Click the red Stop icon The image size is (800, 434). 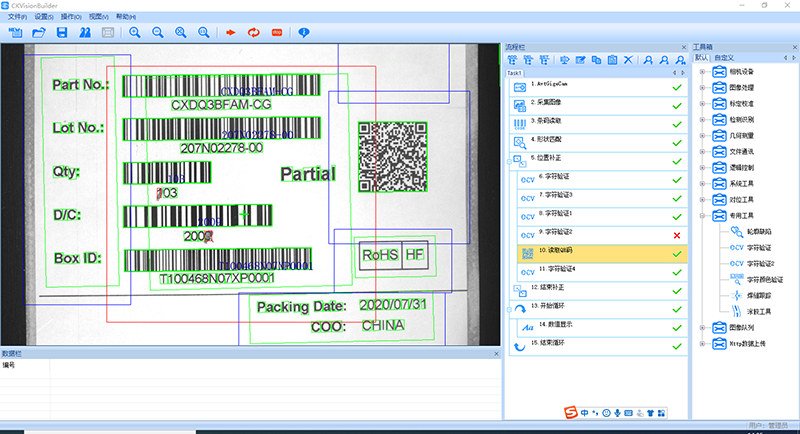click(x=275, y=33)
